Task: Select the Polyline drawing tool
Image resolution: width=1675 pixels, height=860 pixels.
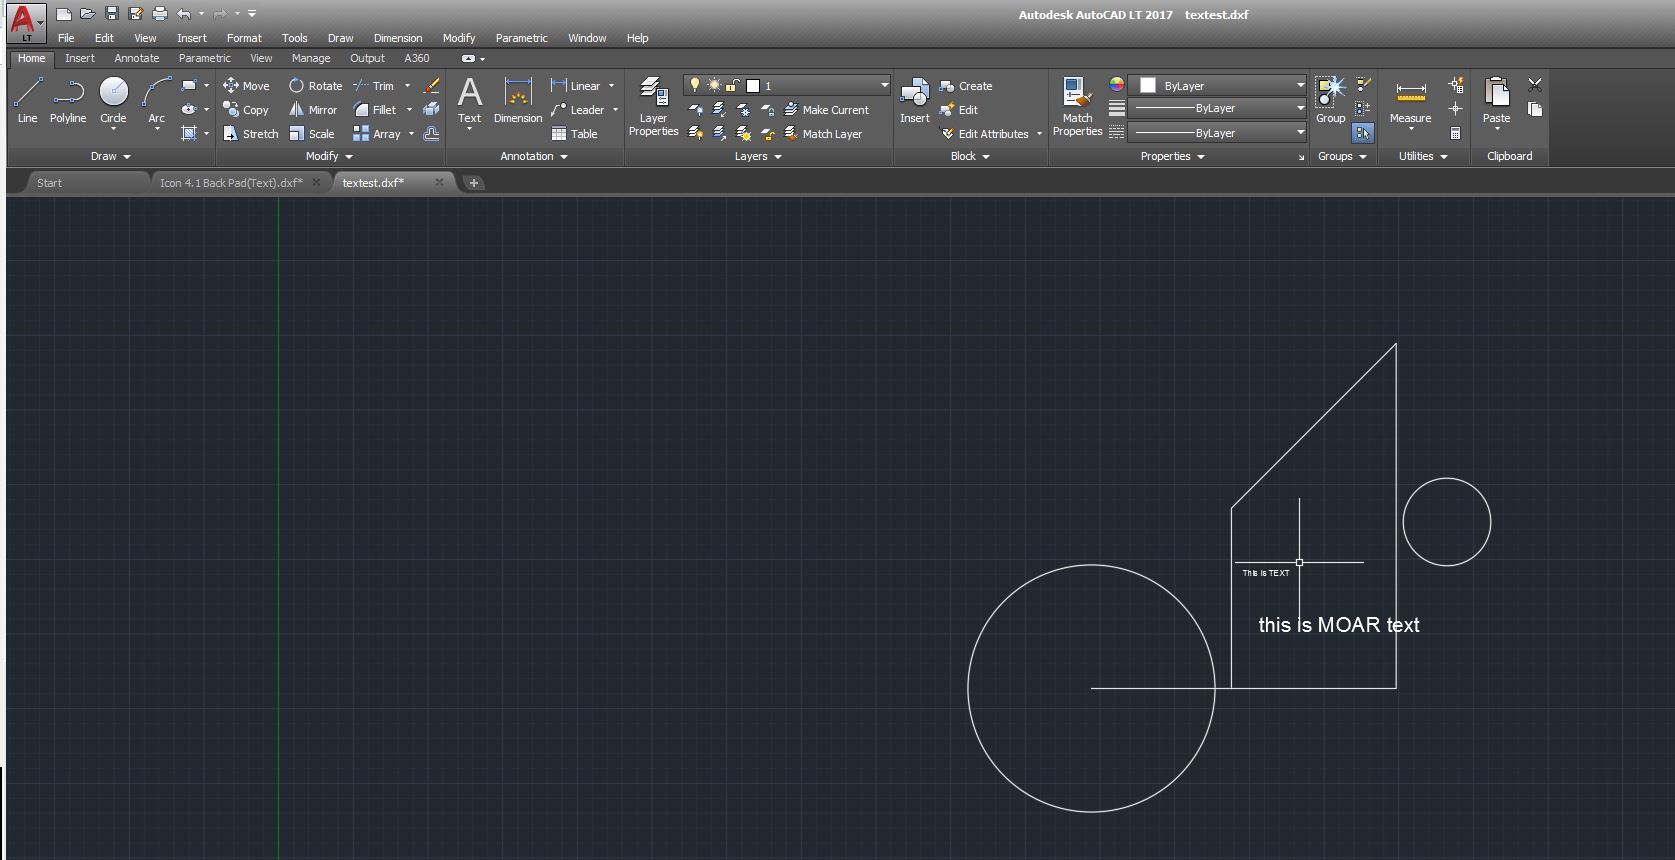Action: point(68,100)
